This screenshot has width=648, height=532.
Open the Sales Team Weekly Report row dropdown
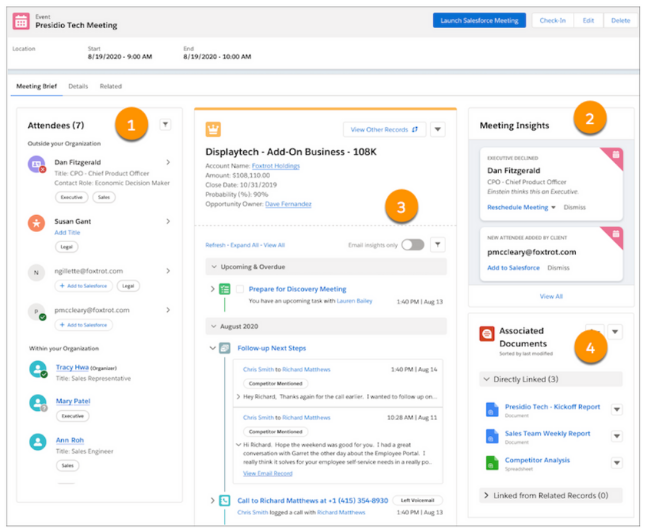click(617, 436)
